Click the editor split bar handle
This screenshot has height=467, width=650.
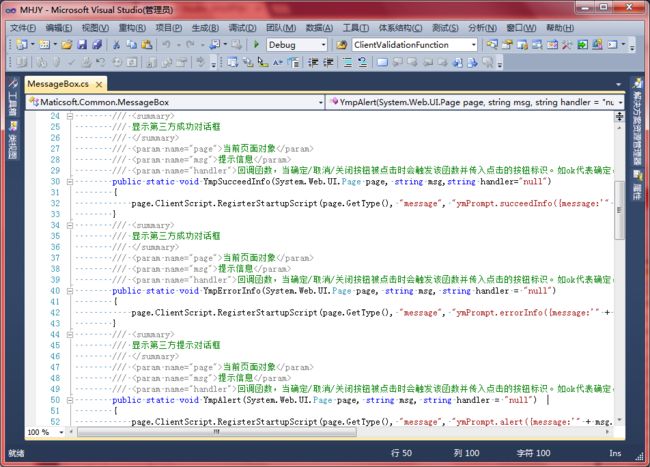(x=619, y=116)
